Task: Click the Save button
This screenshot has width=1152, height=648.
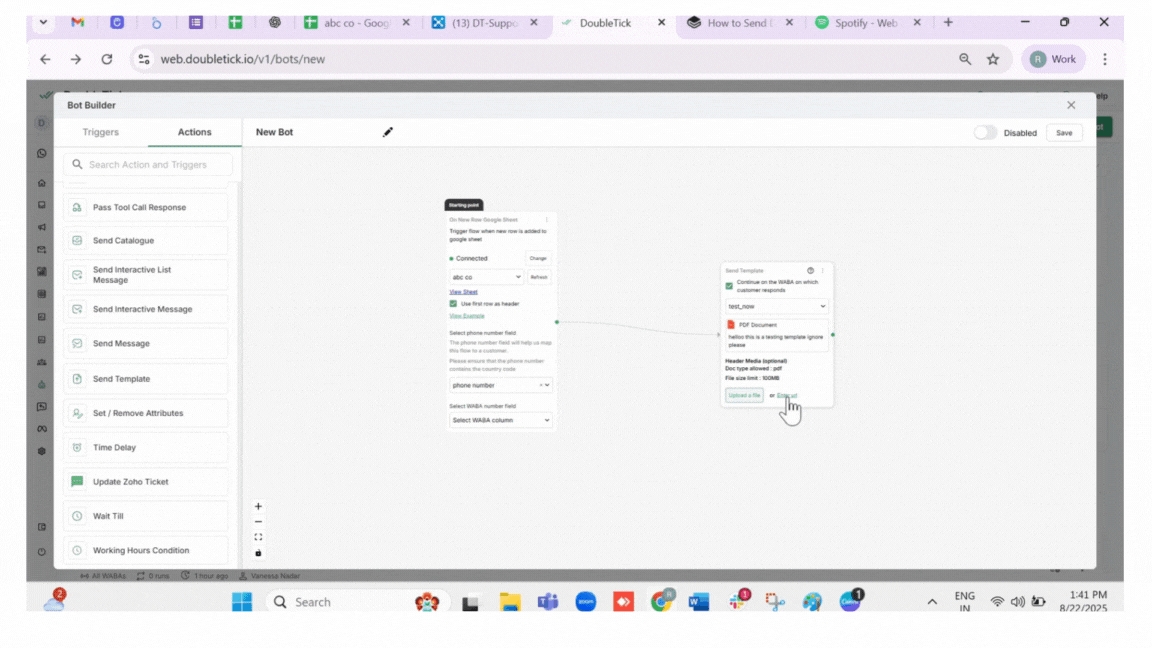Action: point(1064,132)
